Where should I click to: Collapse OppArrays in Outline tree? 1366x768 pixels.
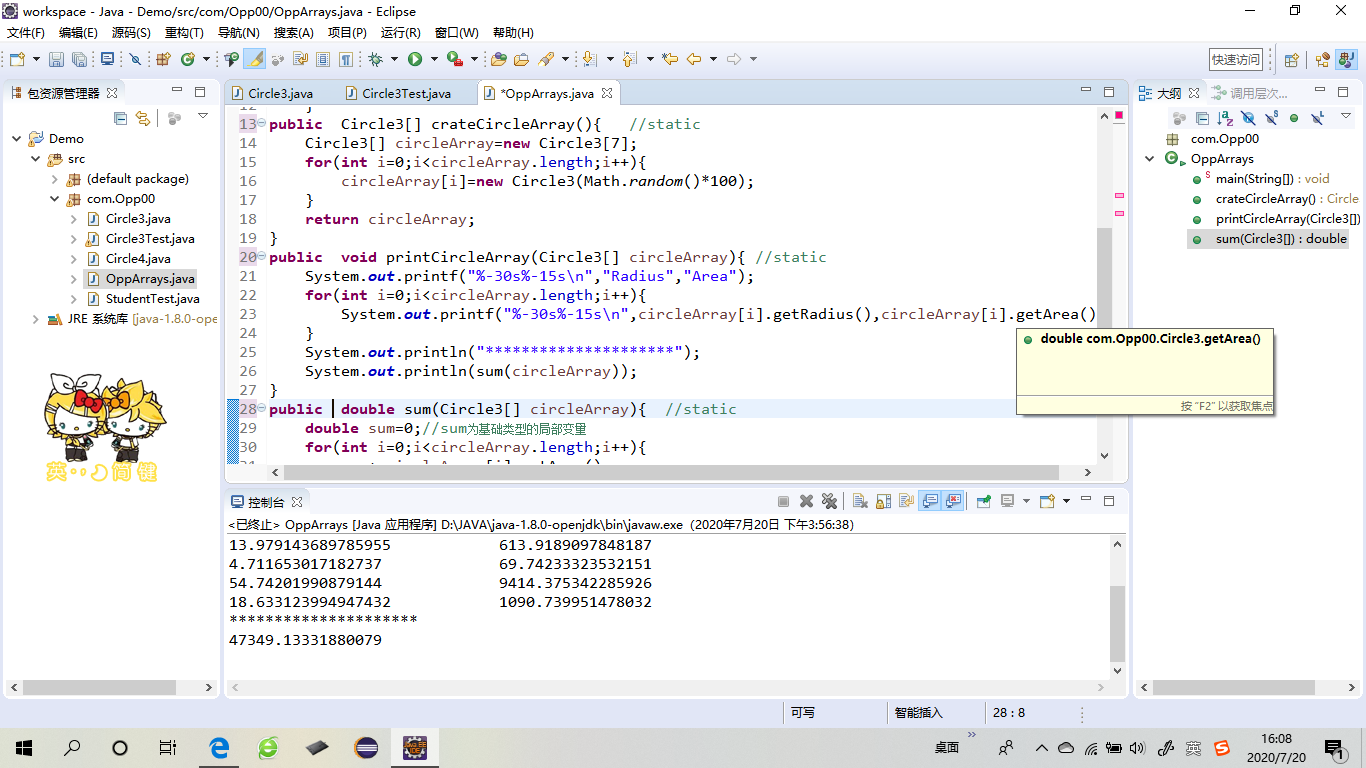1151,159
